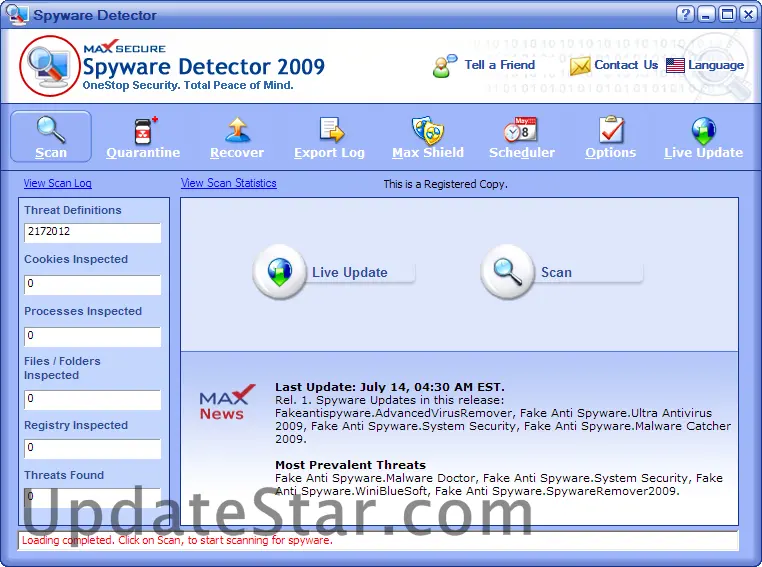Viewport: 762px width, 567px height.
Task: Select the Recover toolbar label
Action: (237, 153)
